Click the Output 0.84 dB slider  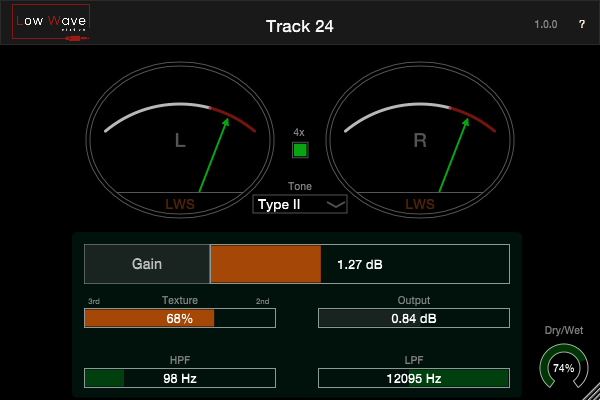tap(414, 318)
